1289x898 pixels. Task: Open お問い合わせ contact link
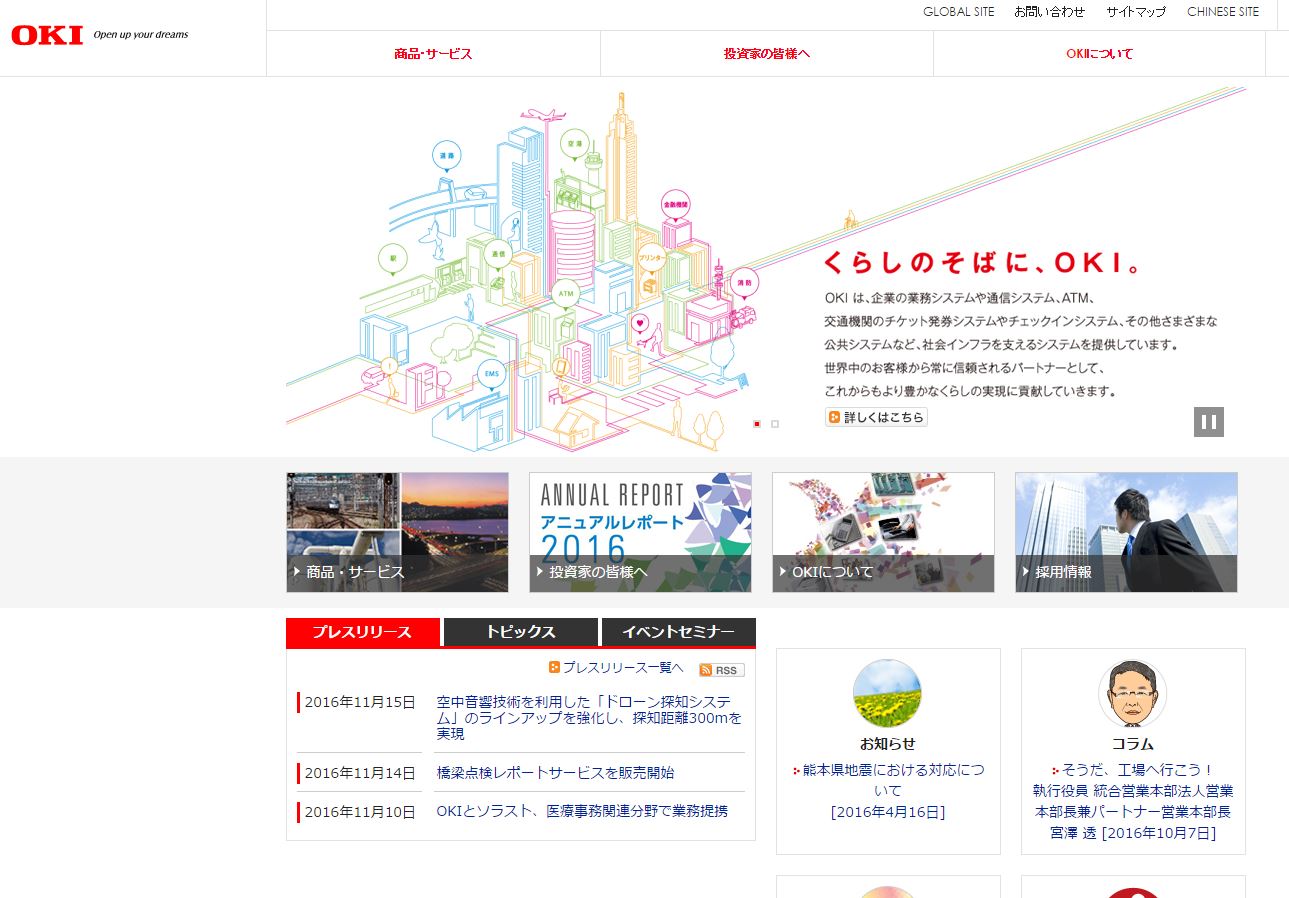1050,12
